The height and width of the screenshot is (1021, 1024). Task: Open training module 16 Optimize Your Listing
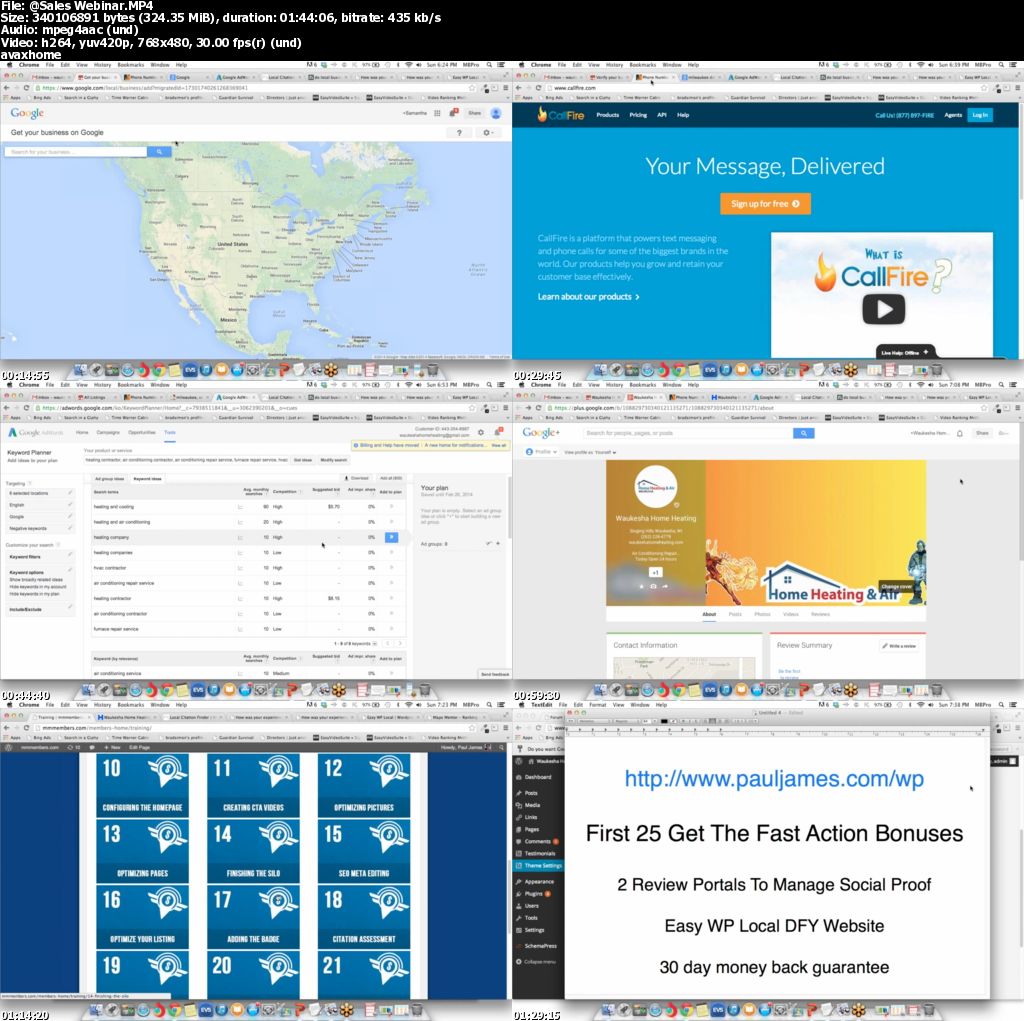(x=142, y=916)
